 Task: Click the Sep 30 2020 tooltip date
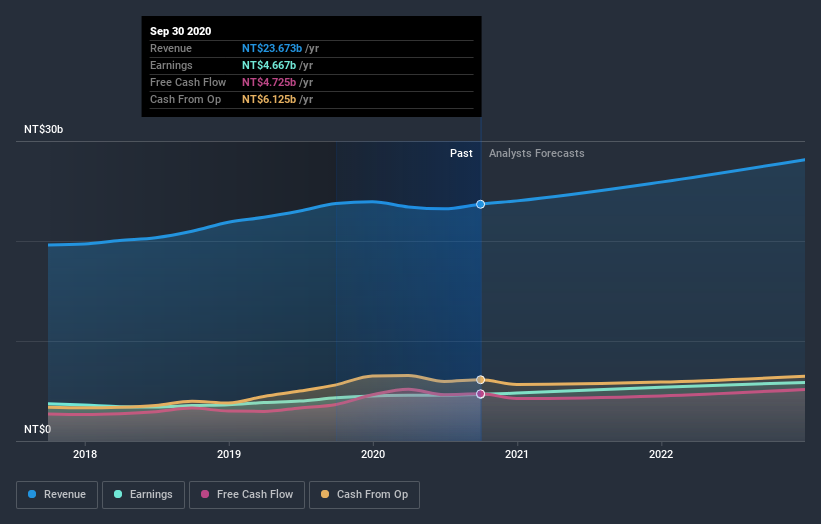pos(181,31)
